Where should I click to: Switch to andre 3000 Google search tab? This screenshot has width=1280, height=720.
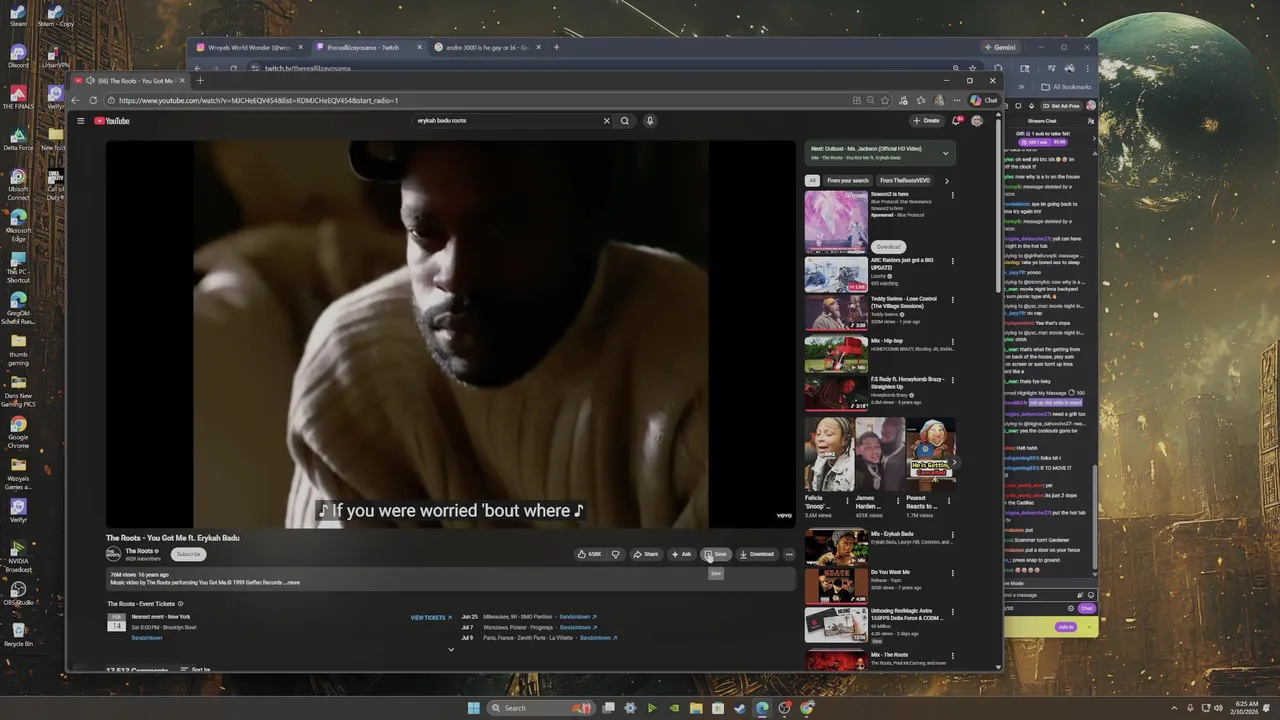[x=487, y=47]
